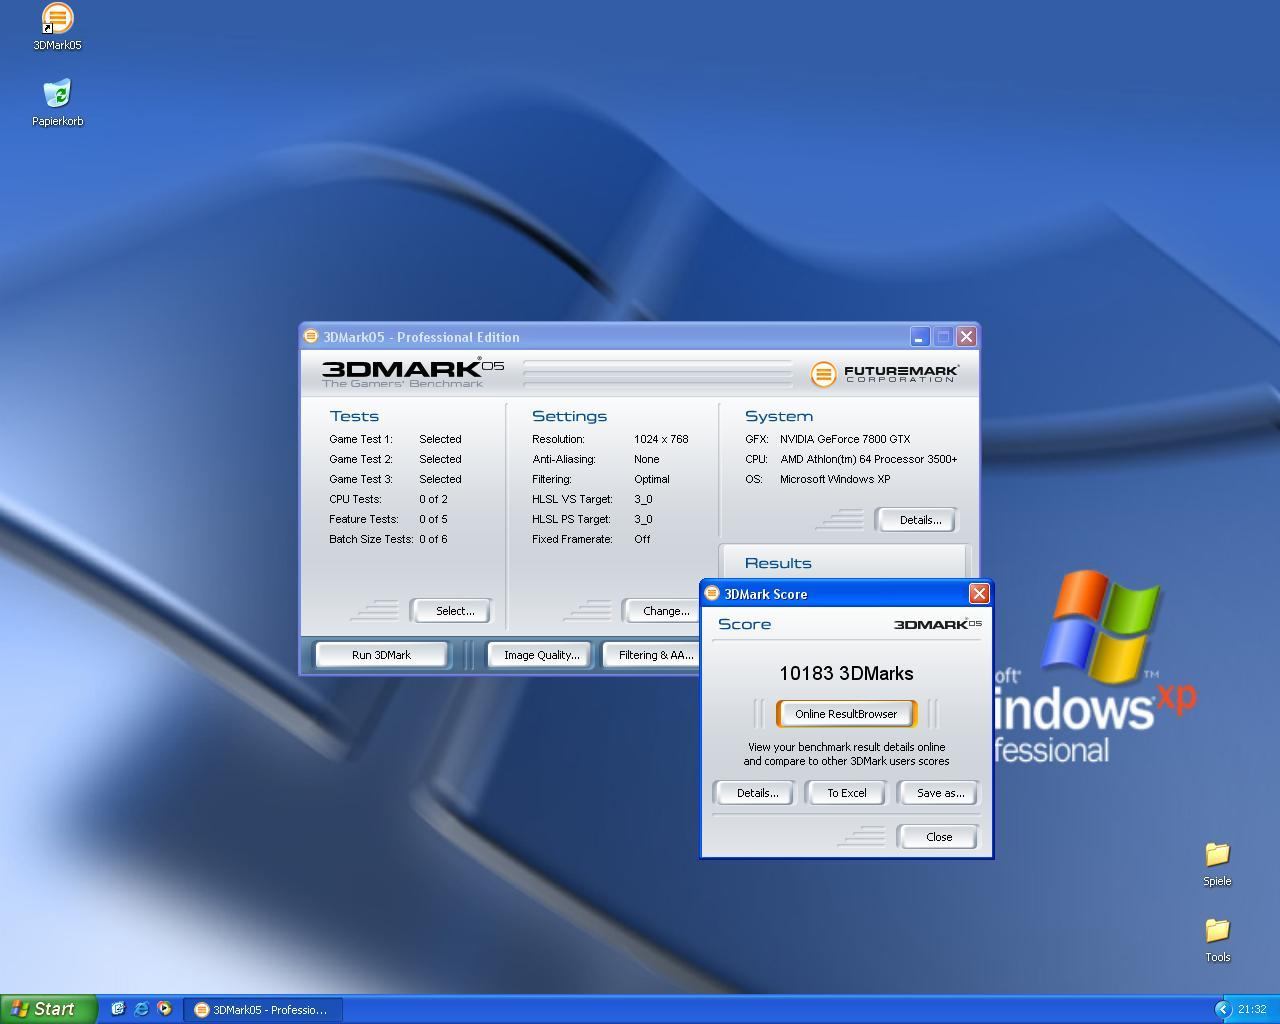1280x1024 pixels.
Task: Click the '0 of 6' batch size value
Action: (433, 539)
